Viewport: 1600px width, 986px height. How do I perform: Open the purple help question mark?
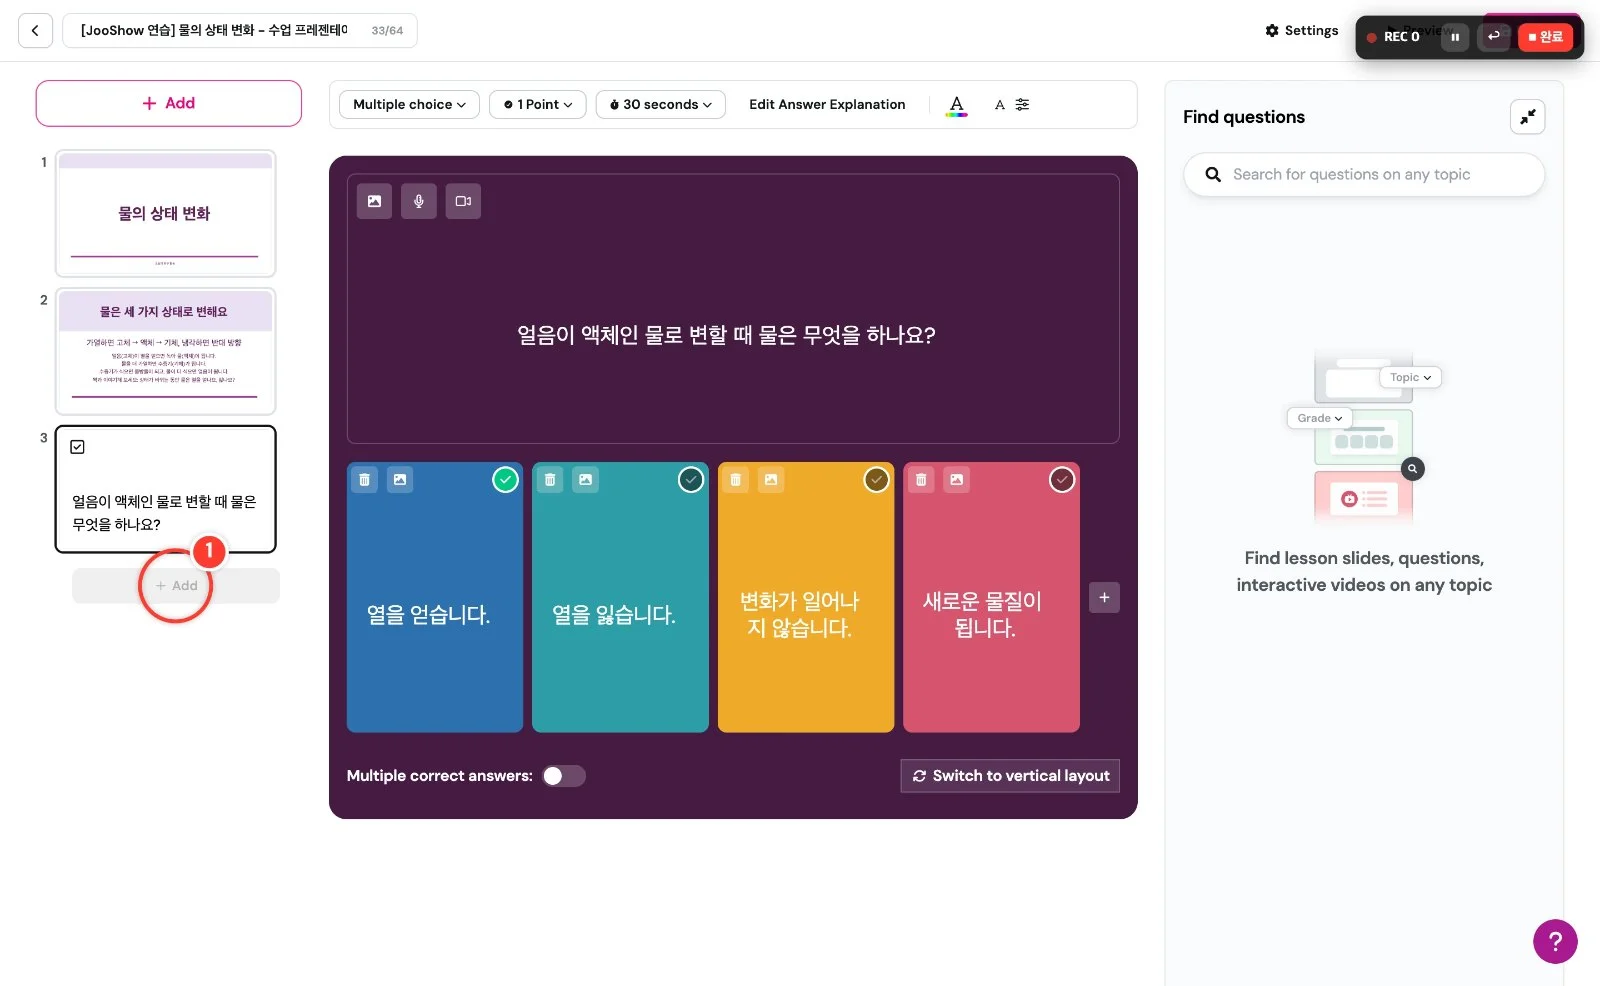tap(1555, 941)
